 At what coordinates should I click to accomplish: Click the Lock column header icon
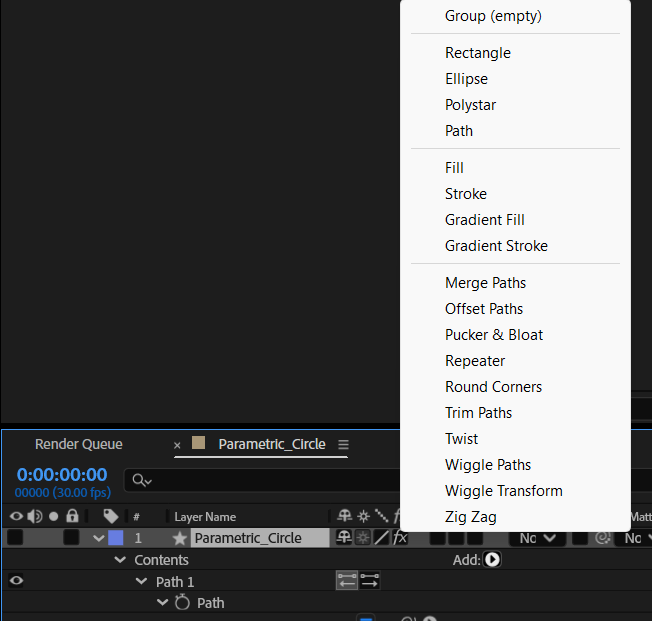tap(72, 516)
